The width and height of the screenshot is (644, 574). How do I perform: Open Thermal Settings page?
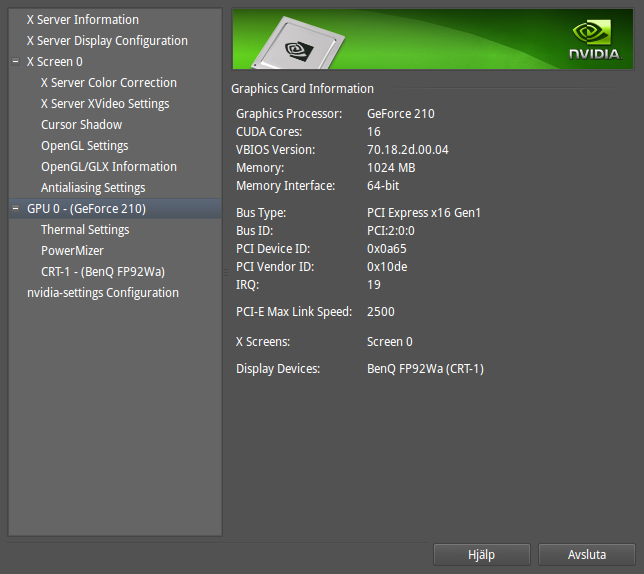85,230
